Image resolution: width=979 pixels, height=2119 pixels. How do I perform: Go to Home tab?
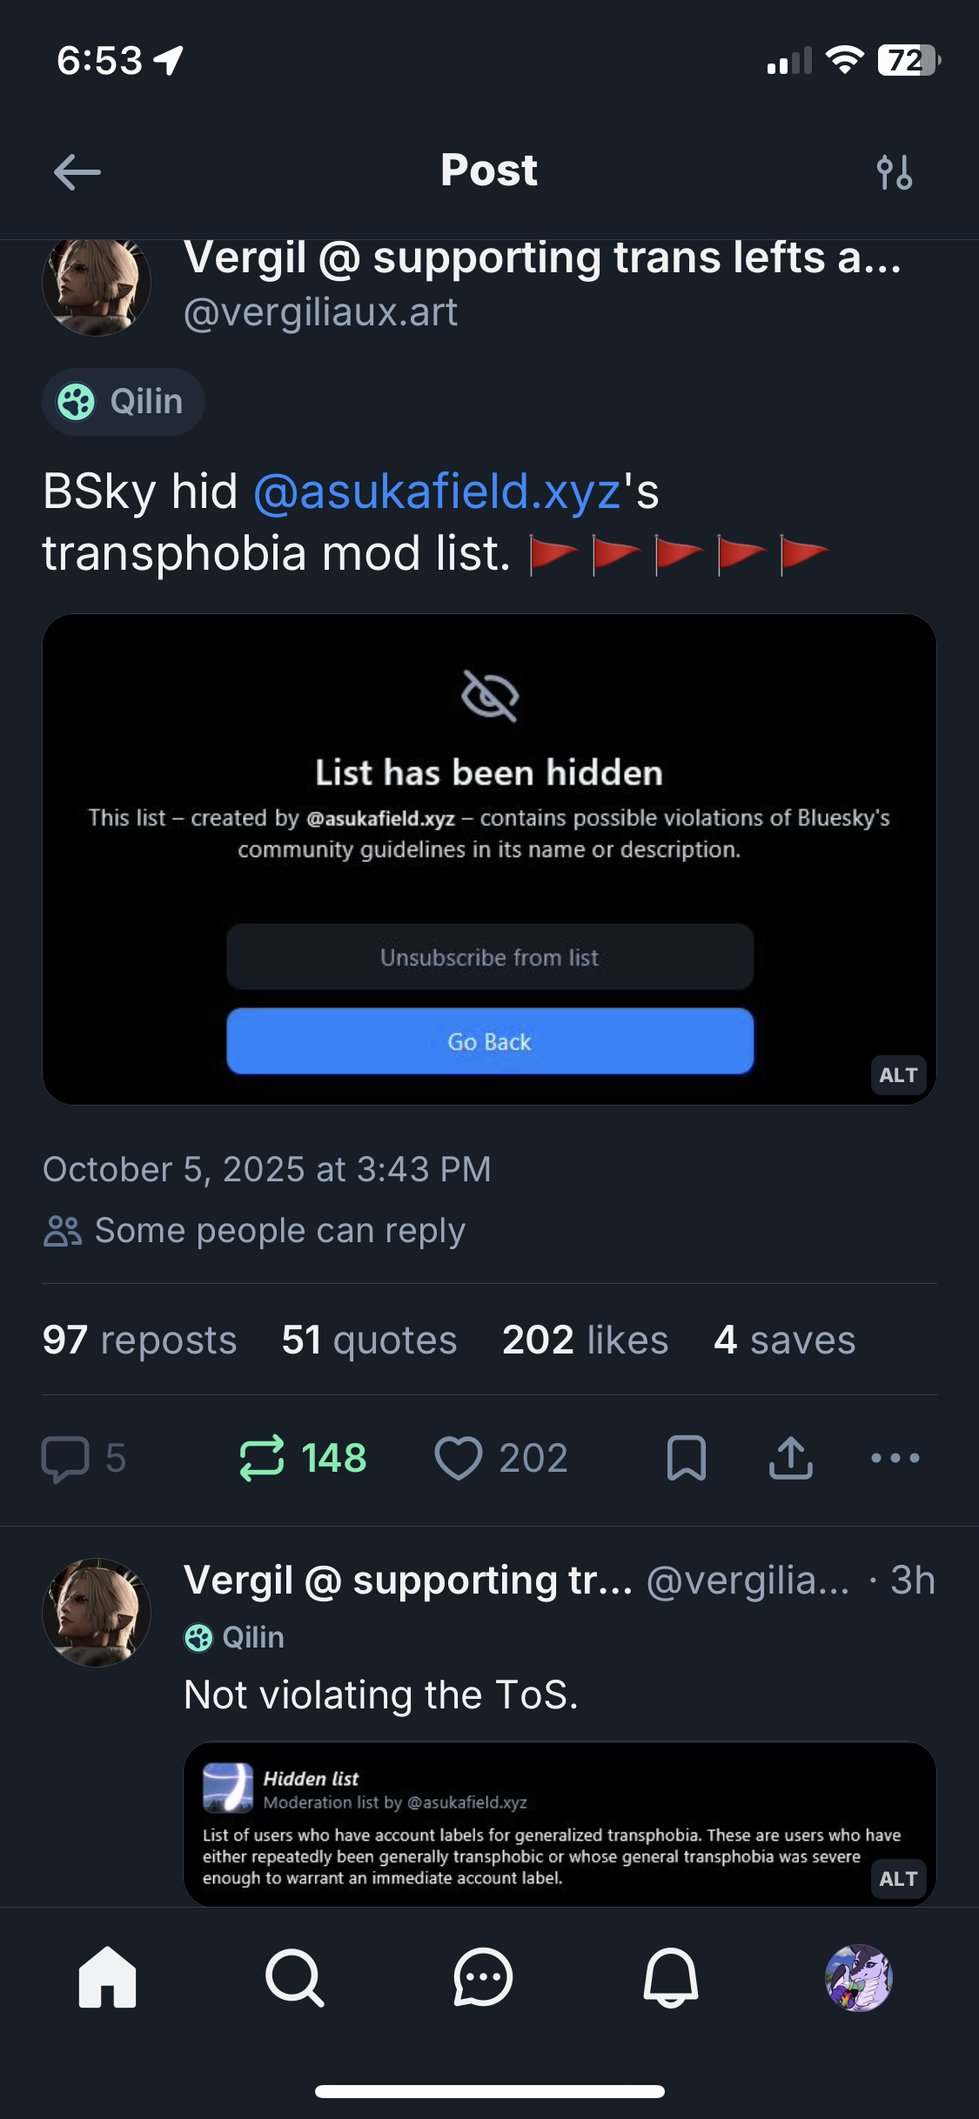108,1977
